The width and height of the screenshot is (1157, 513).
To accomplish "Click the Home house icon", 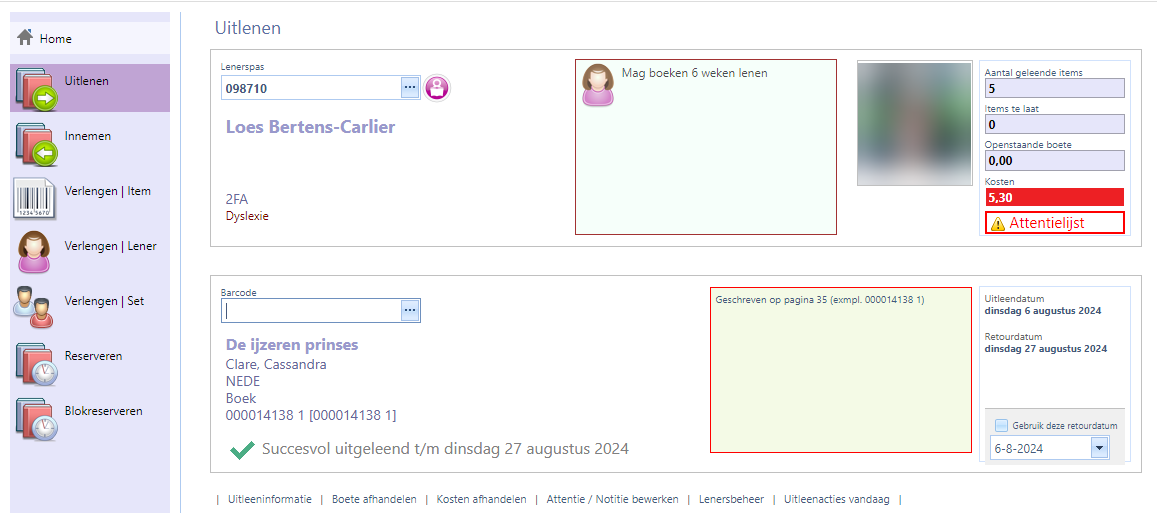I will coord(25,38).
